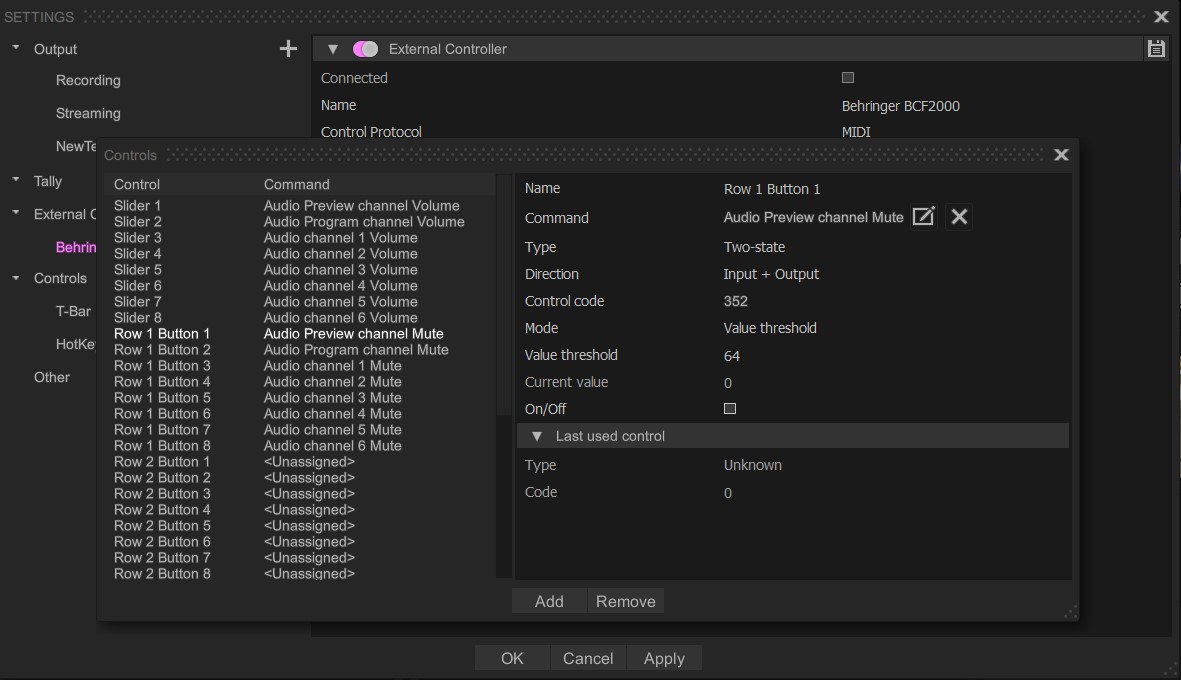Open the T-Bar settings
The image size is (1181, 680).
[73, 311]
